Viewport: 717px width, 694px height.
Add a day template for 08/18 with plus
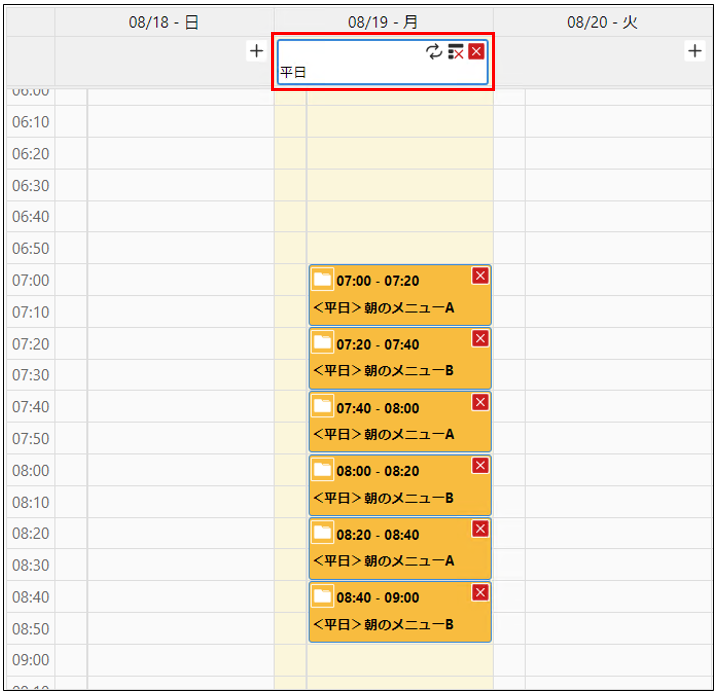(257, 51)
